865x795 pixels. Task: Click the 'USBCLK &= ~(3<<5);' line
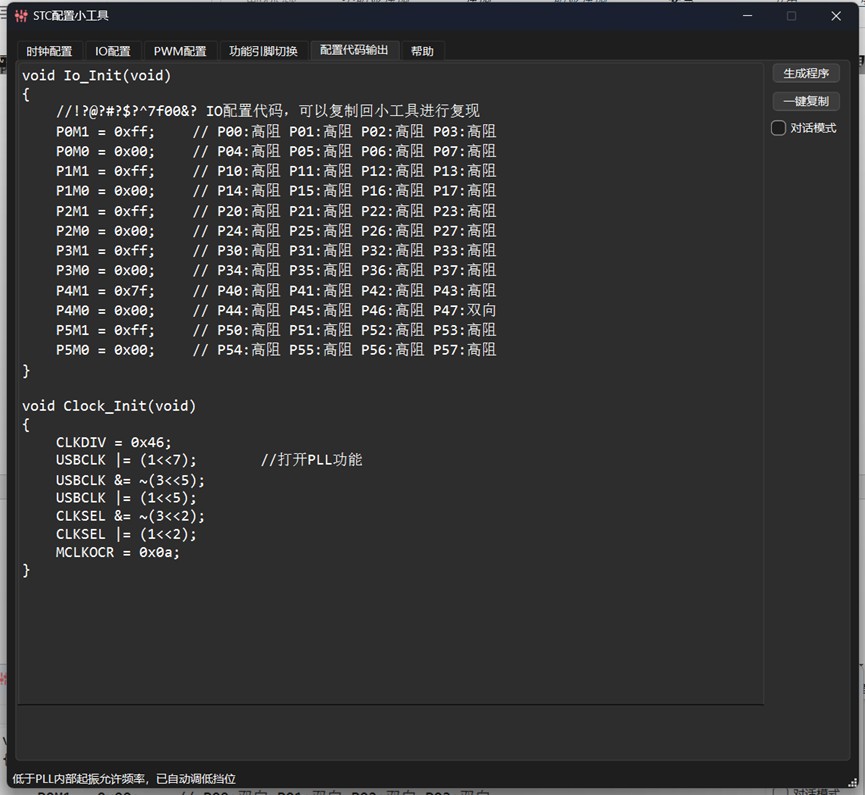tap(130, 481)
